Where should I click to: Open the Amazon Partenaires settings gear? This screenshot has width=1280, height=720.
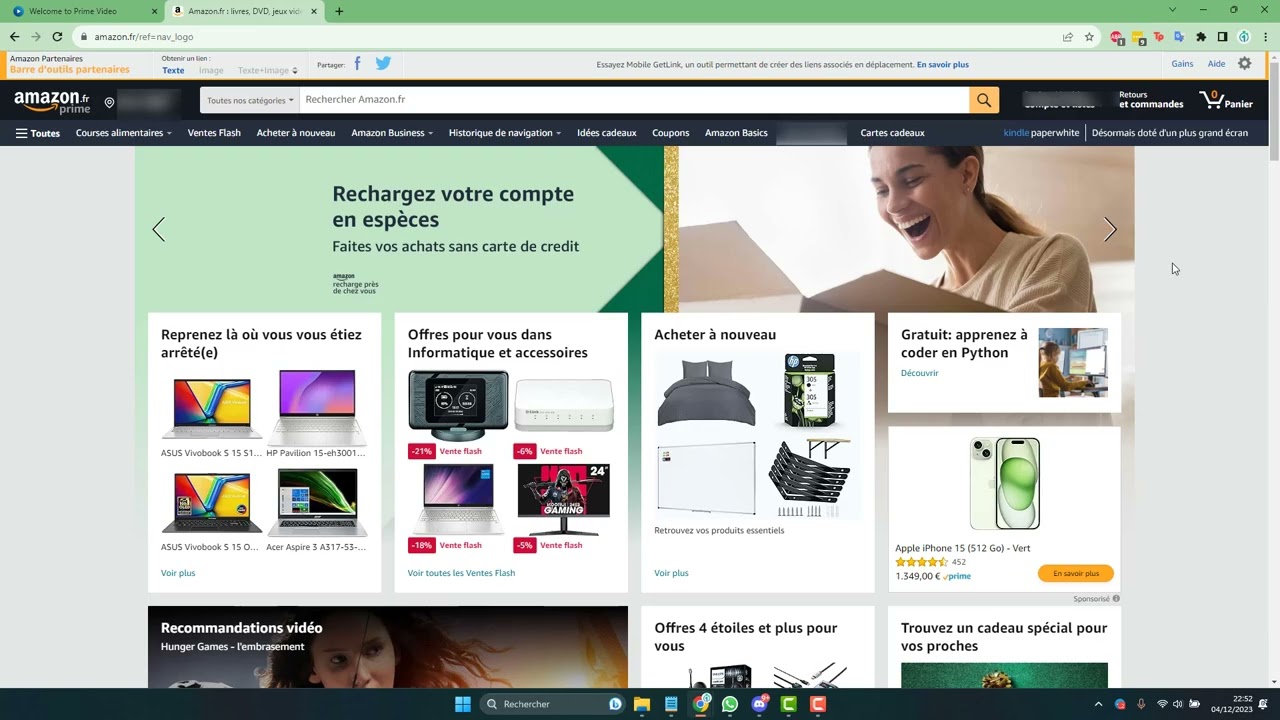(x=1245, y=63)
